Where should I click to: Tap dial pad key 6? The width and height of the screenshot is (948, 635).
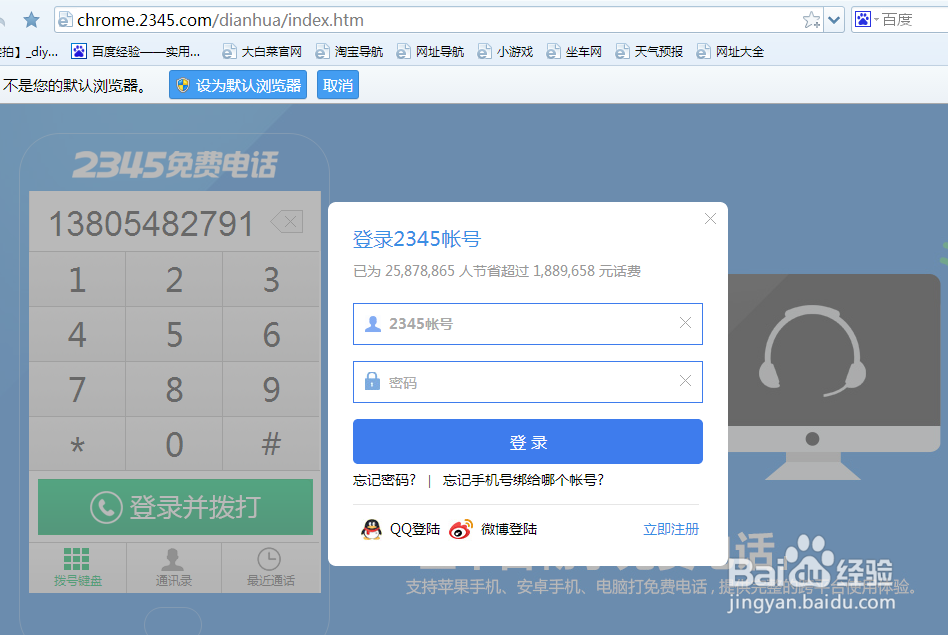271,334
